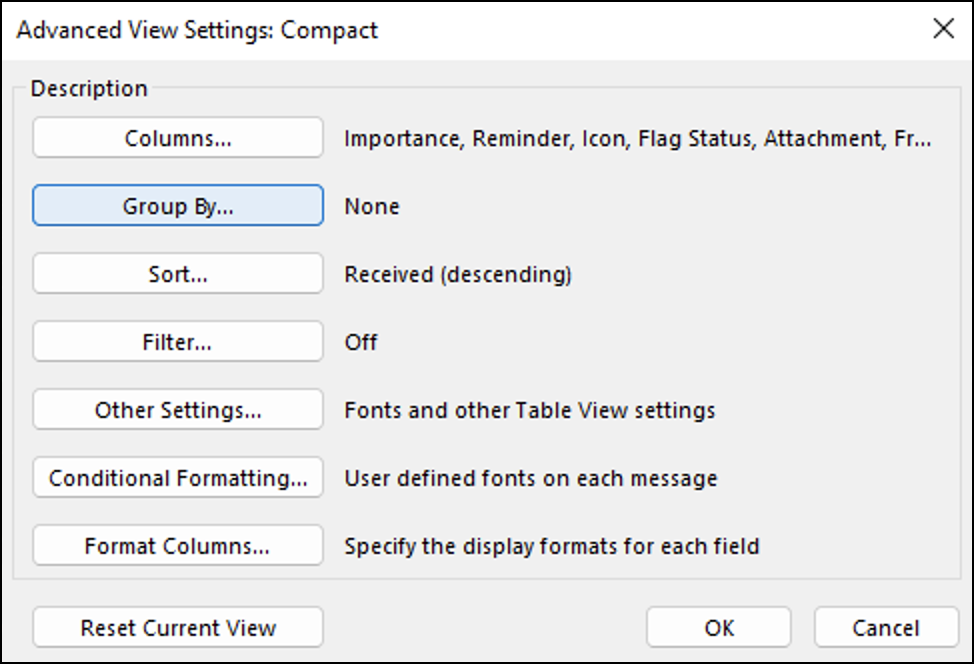Click the "Off" filter status text
This screenshot has width=974, height=664.
361,342
